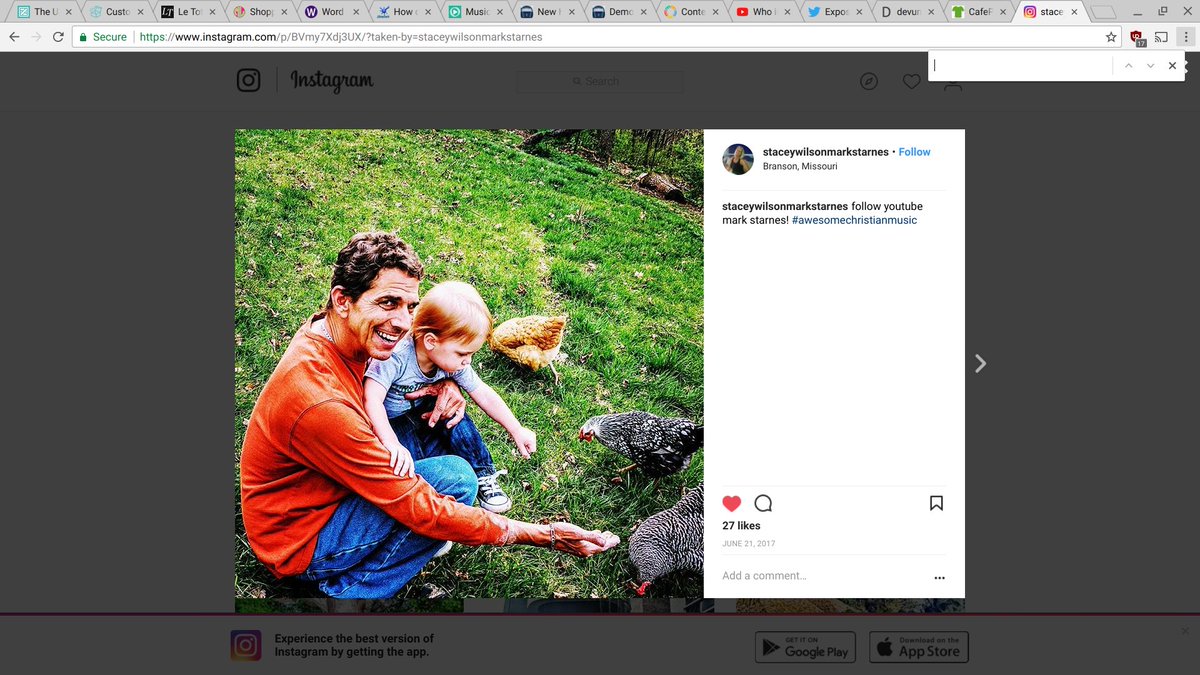Reload the page

tap(59, 37)
